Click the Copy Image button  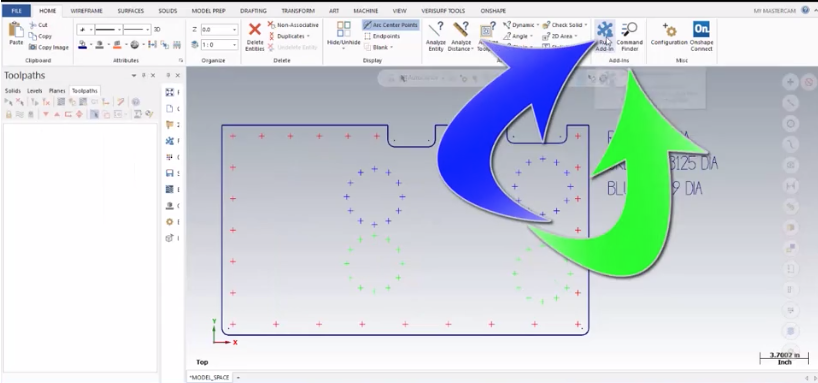pos(49,47)
